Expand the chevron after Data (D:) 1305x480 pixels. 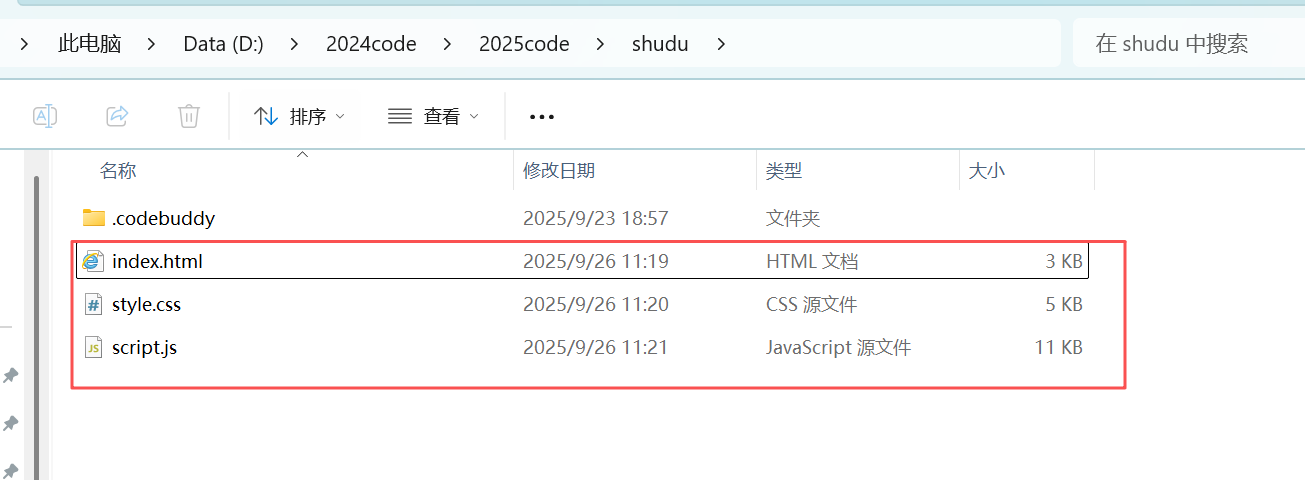(295, 44)
